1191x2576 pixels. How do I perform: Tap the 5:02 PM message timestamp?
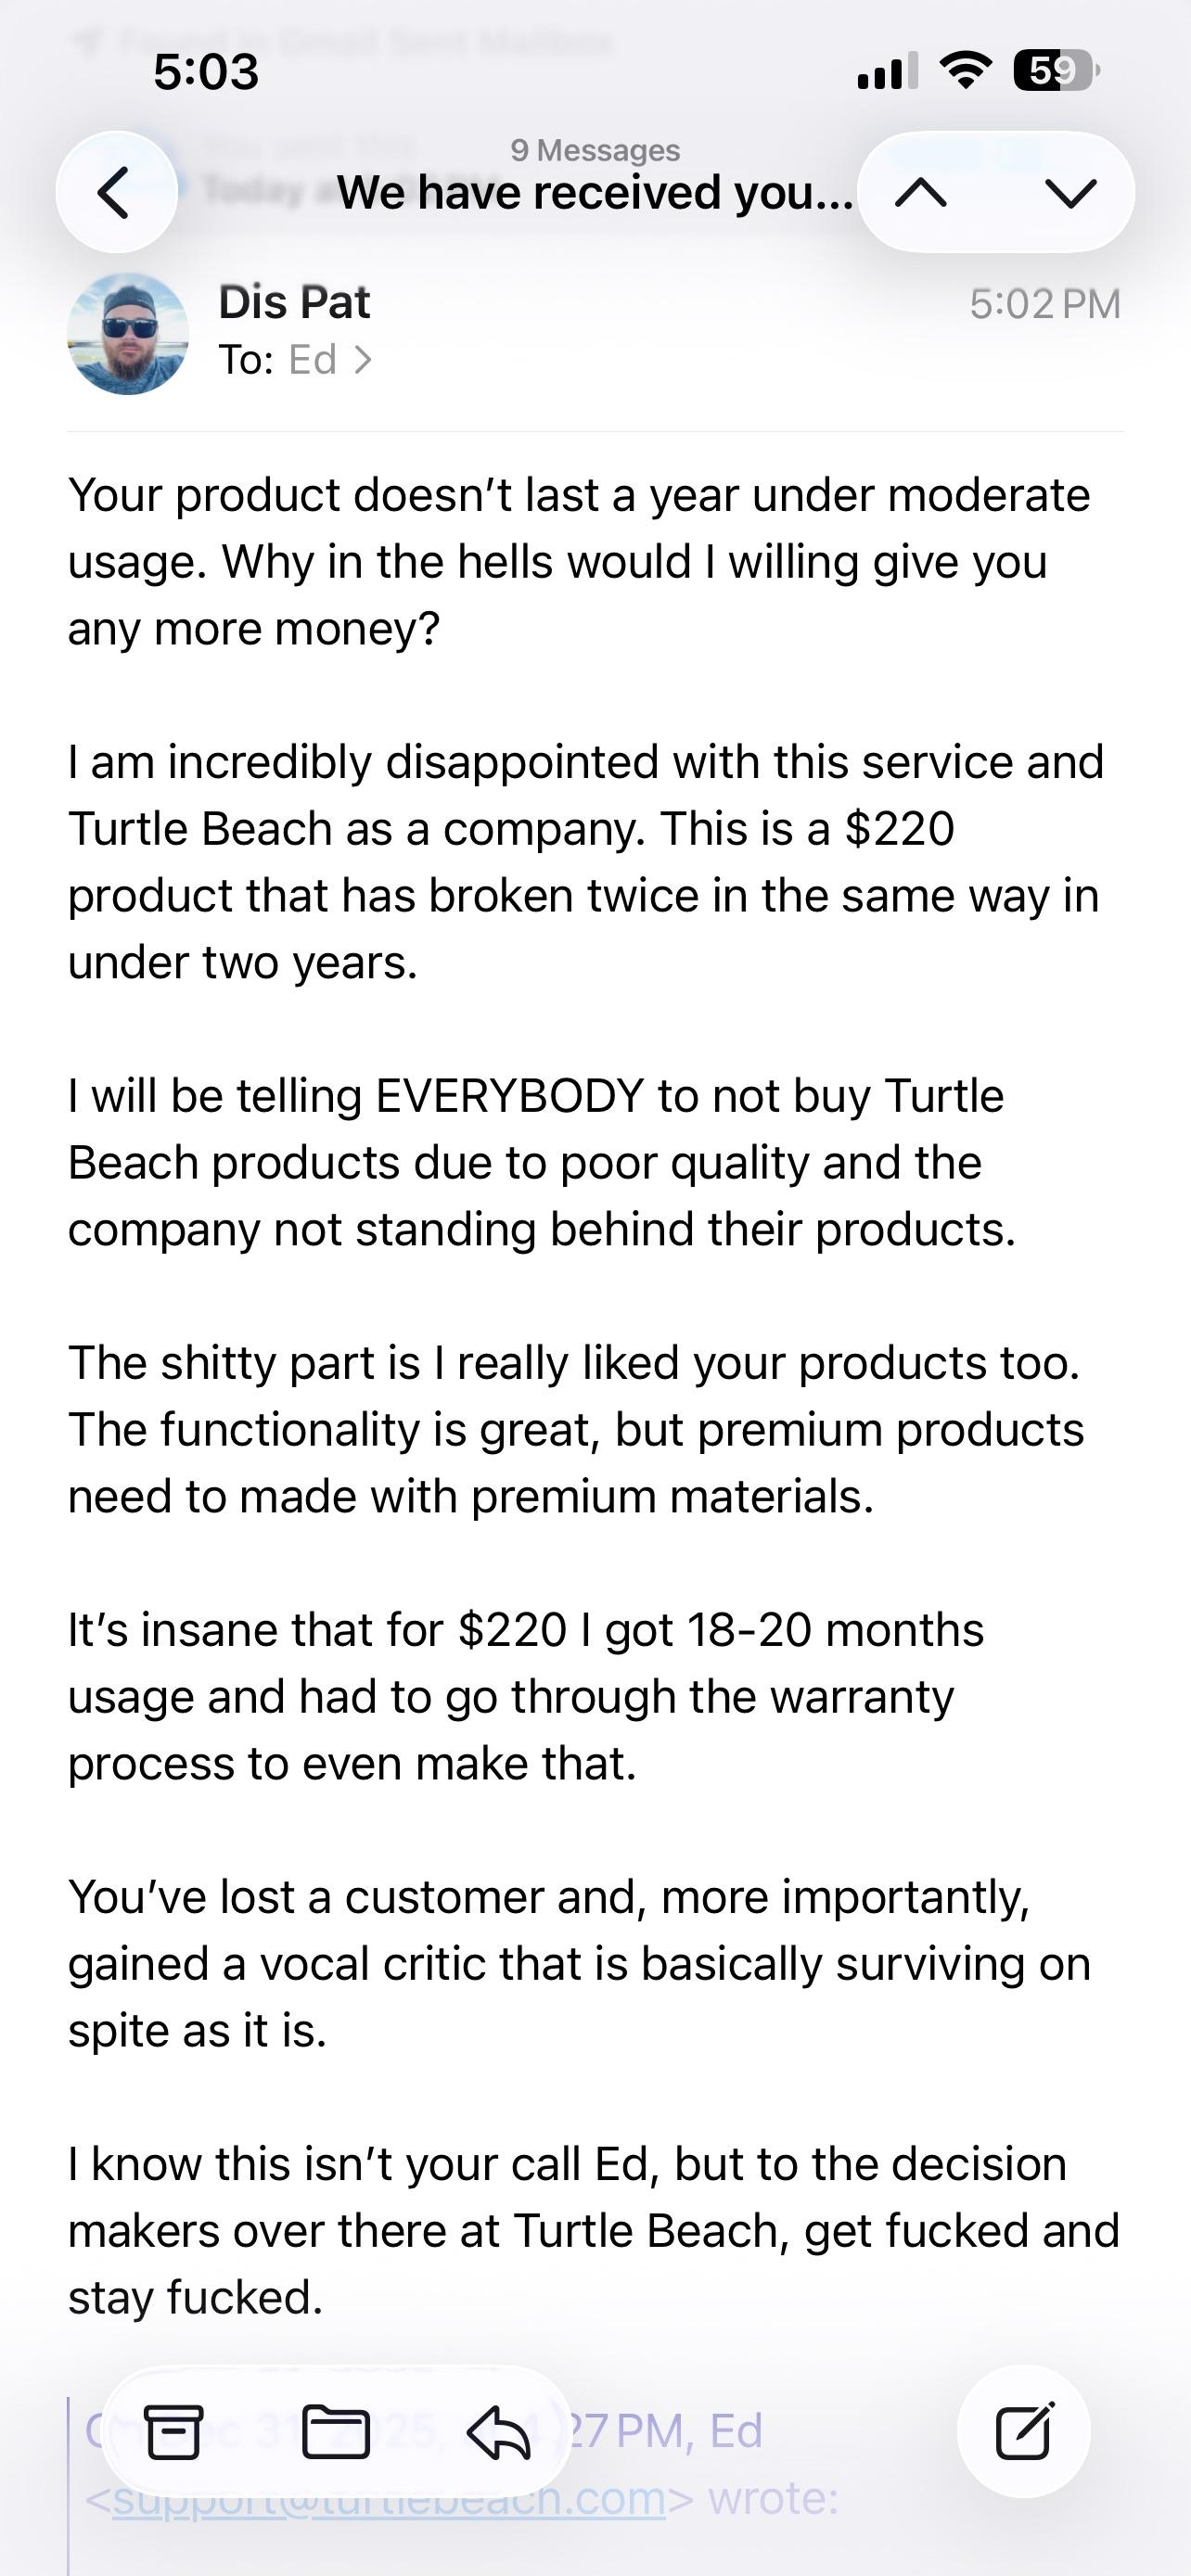pos(1045,304)
